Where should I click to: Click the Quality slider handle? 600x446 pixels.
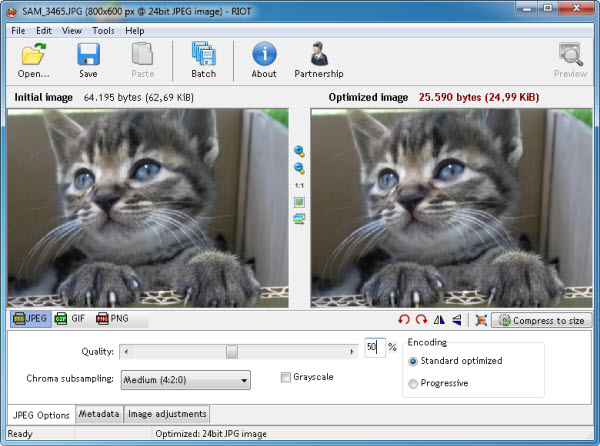point(232,351)
